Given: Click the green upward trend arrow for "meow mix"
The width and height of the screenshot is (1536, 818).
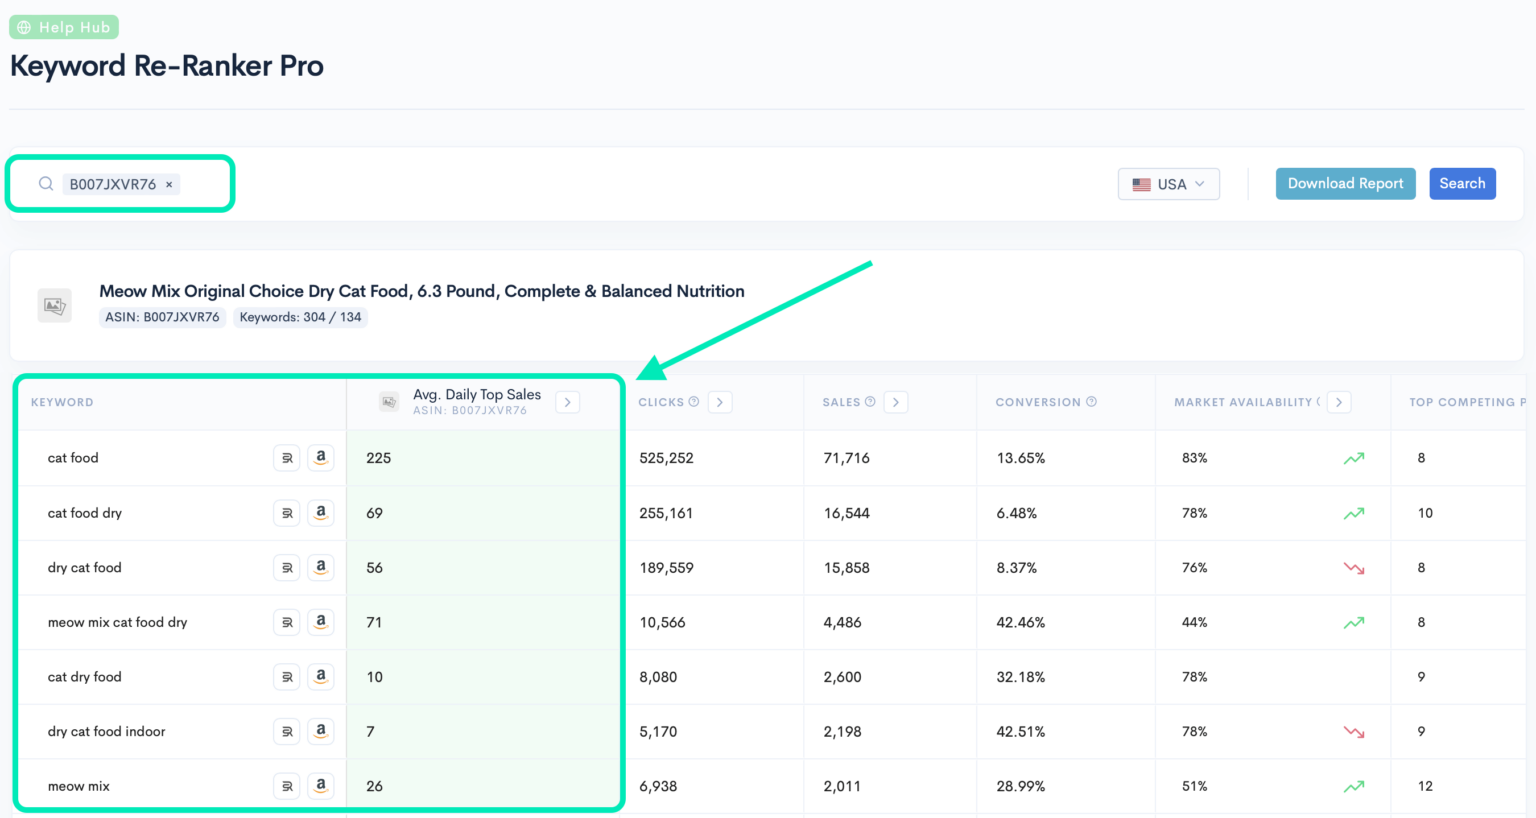Looking at the screenshot, I should coord(1354,785).
